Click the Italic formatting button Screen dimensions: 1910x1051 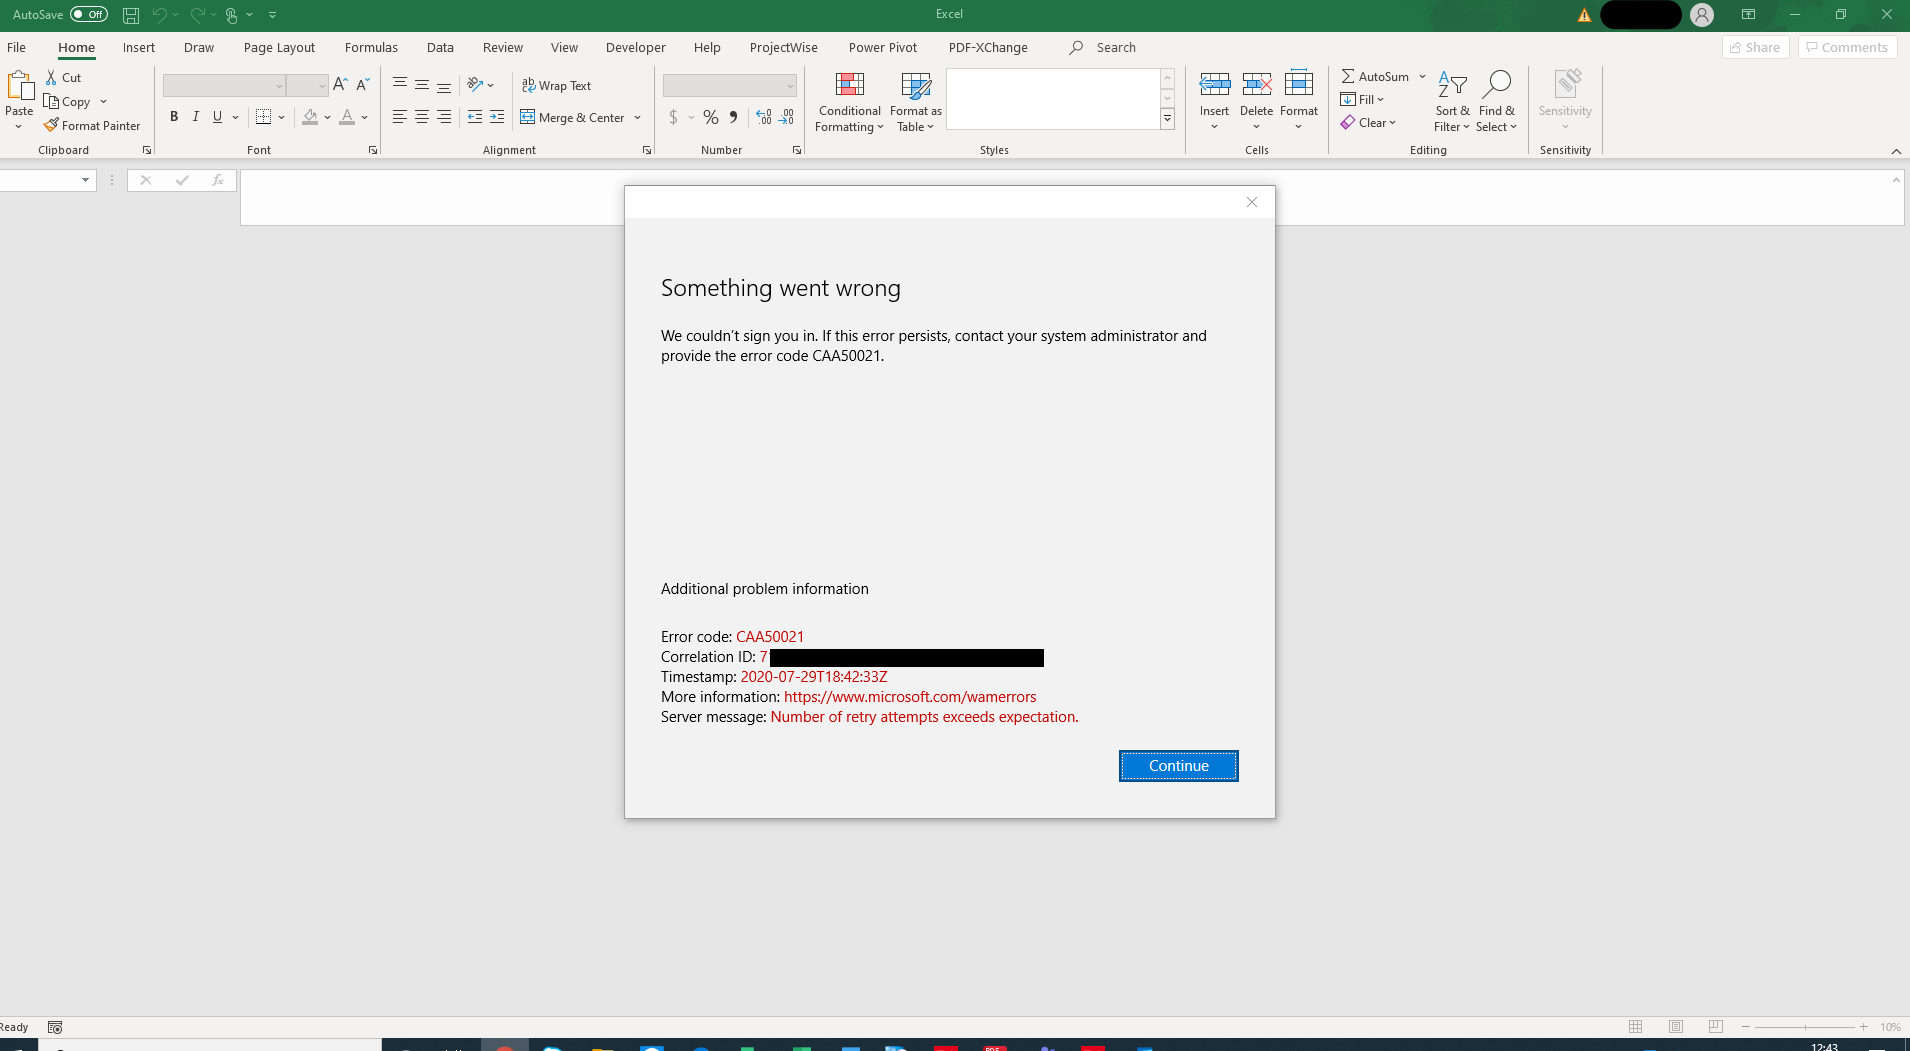coord(196,117)
